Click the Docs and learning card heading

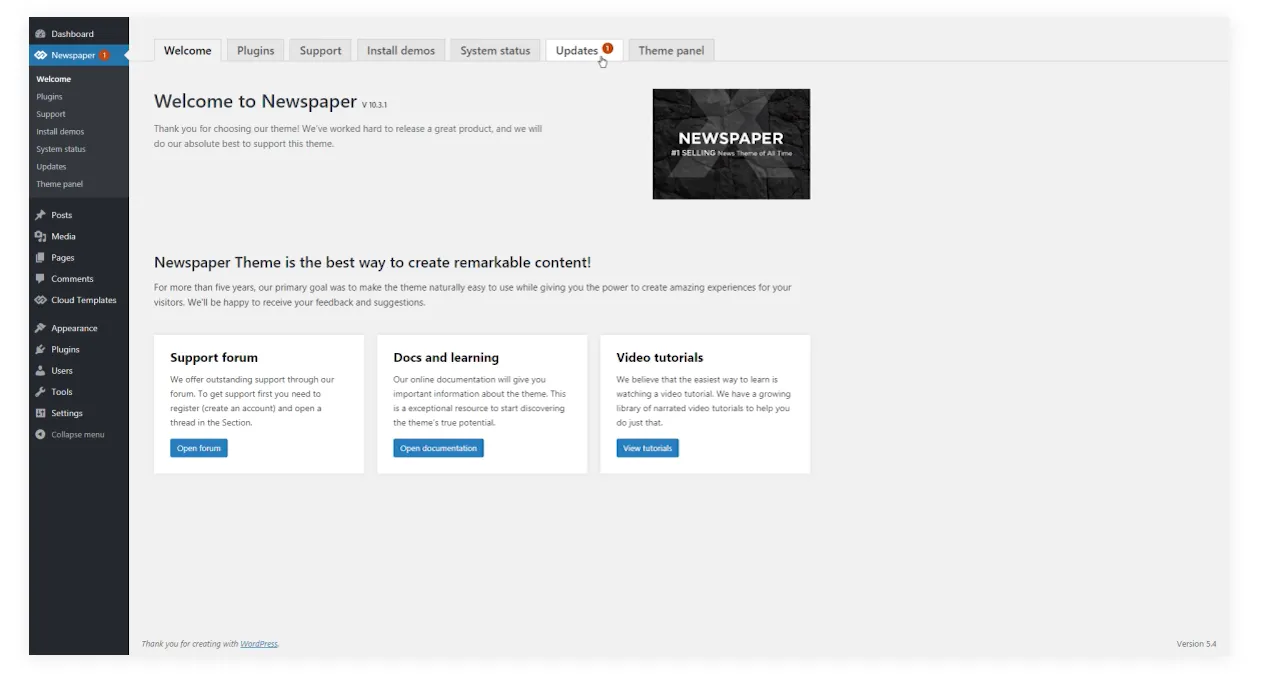point(446,357)
